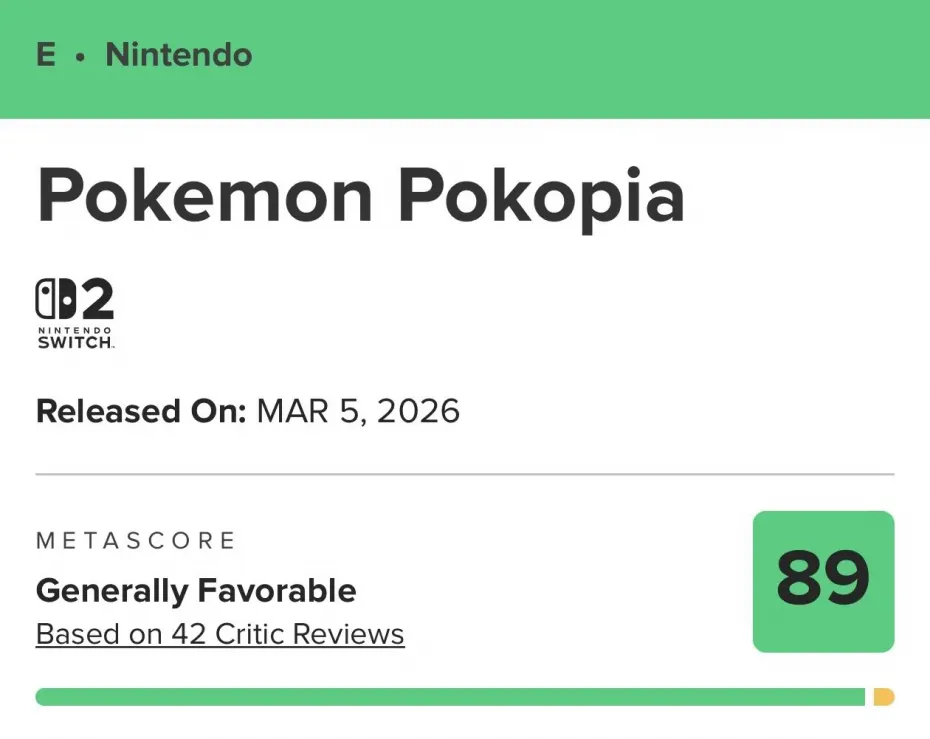Click the word "Pokopia" in the game title

tap(541, 194)
